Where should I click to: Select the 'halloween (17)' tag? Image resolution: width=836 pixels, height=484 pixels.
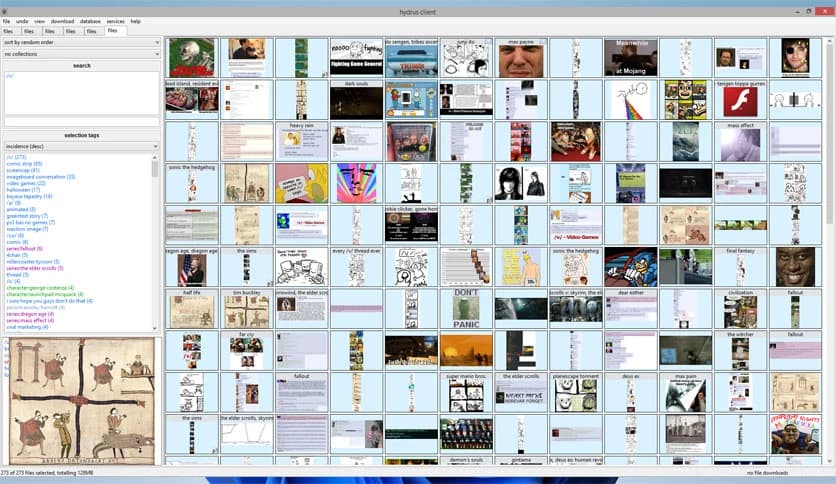tap(23, 189)
